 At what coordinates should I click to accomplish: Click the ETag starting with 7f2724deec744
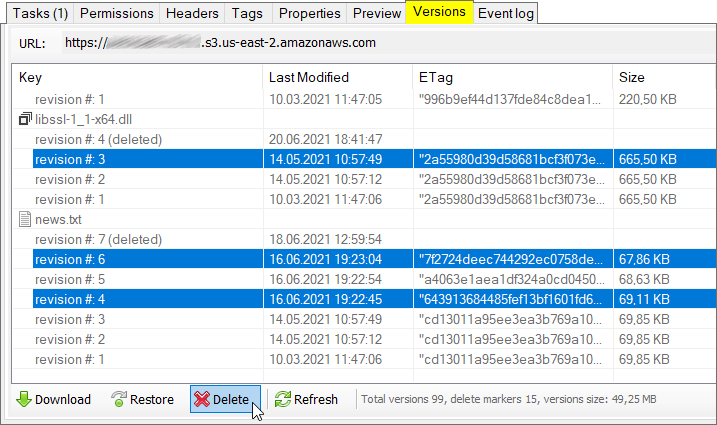(511, 259)
